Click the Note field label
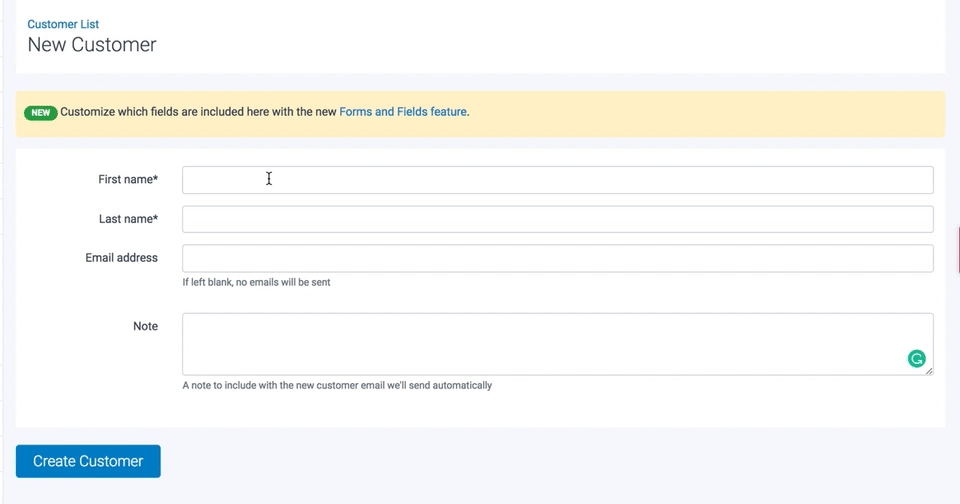The height and width of the screenshot is (504, 960). pyautogui.click(x=145, y=326)
